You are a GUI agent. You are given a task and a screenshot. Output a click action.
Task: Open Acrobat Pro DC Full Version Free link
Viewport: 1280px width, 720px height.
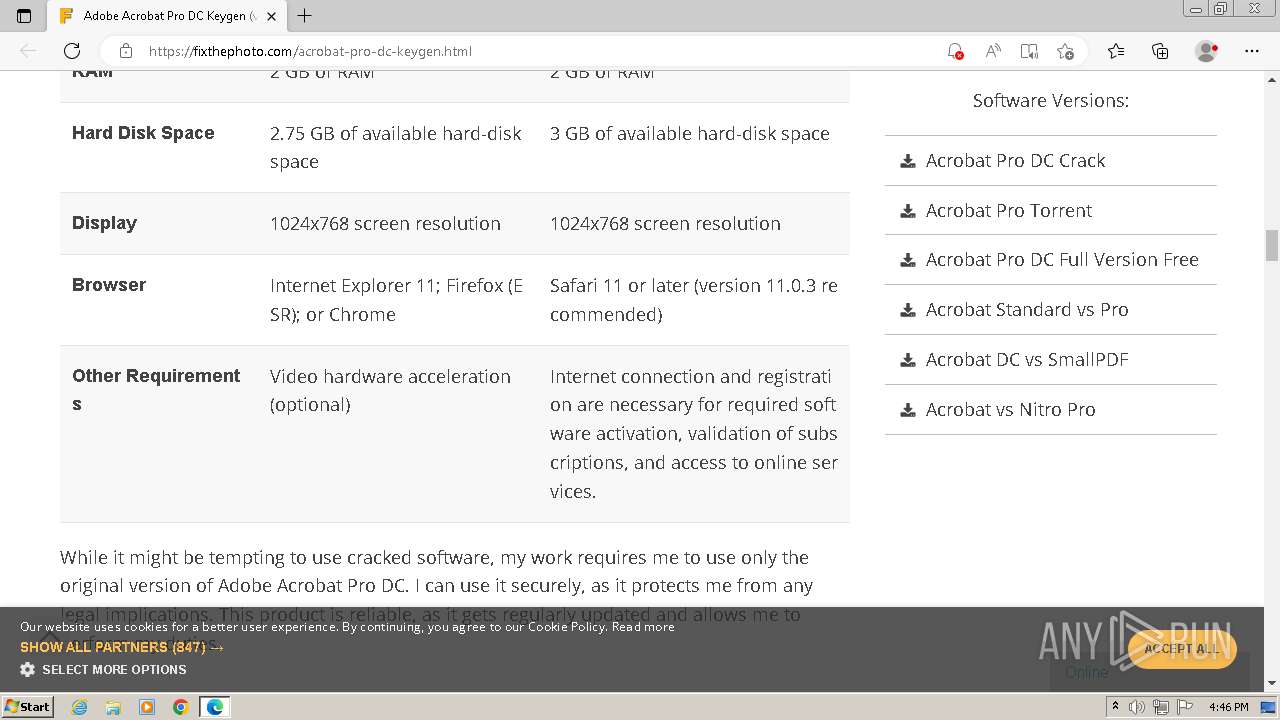pyautogui.click(x=1062, y=259)
